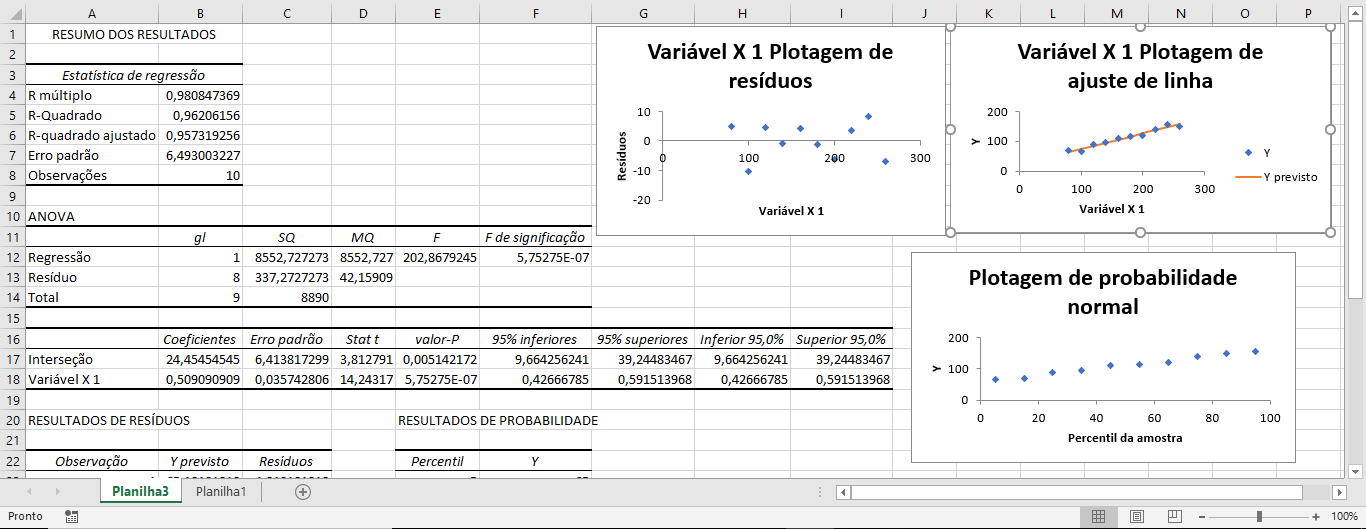
Task: Select the 'Observações' label cell
Action: (92, 175)
